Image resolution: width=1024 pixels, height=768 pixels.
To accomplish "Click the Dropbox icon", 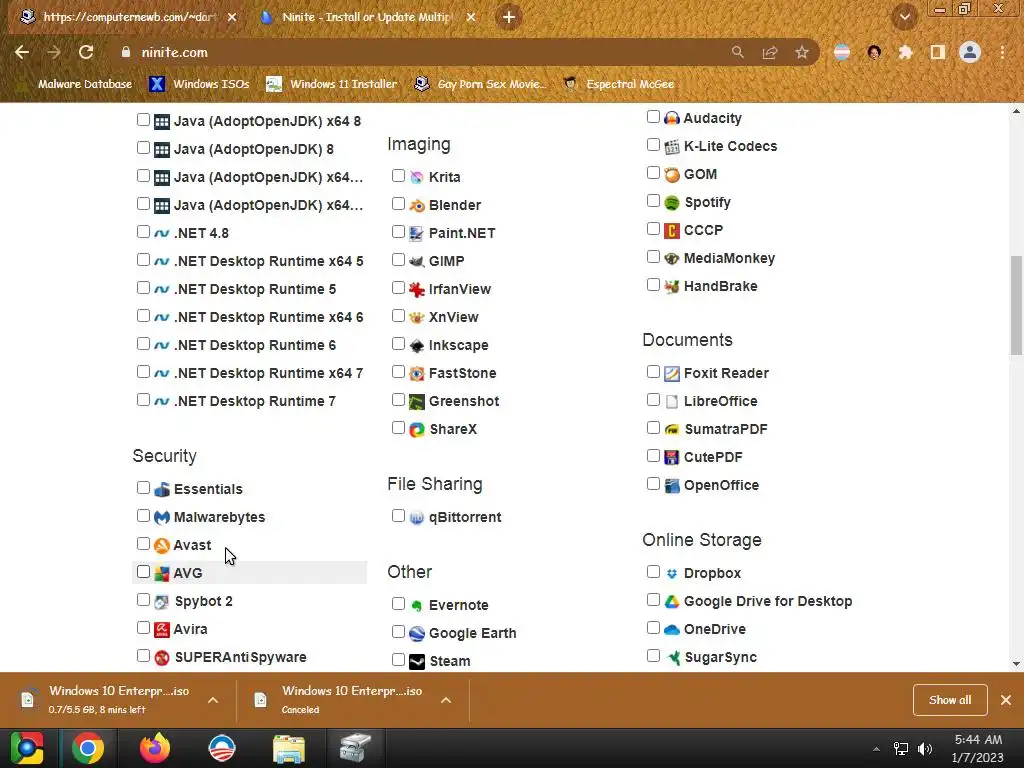I will [671, 573].
